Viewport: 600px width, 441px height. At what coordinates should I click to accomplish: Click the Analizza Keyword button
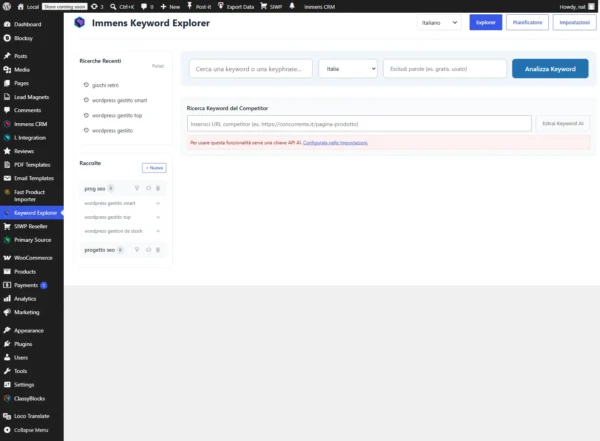point(550,69)
